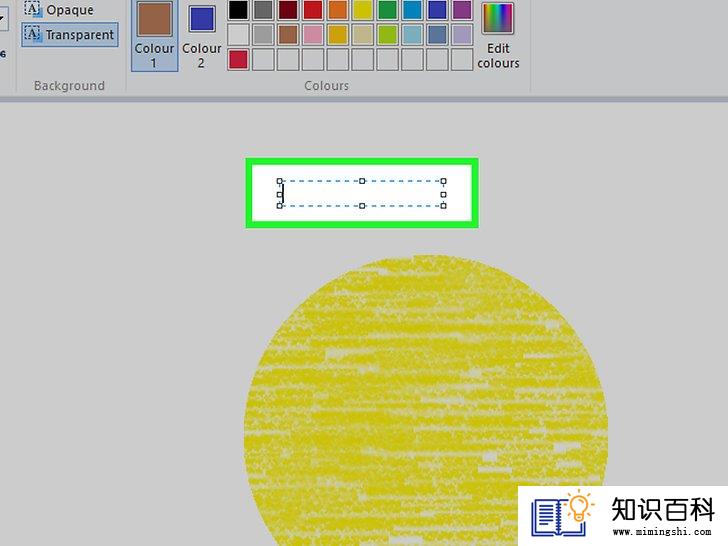Screen dimensions: 728x546
Task: Open the Edit colours dialog
Action: click(x=498, y=35)
